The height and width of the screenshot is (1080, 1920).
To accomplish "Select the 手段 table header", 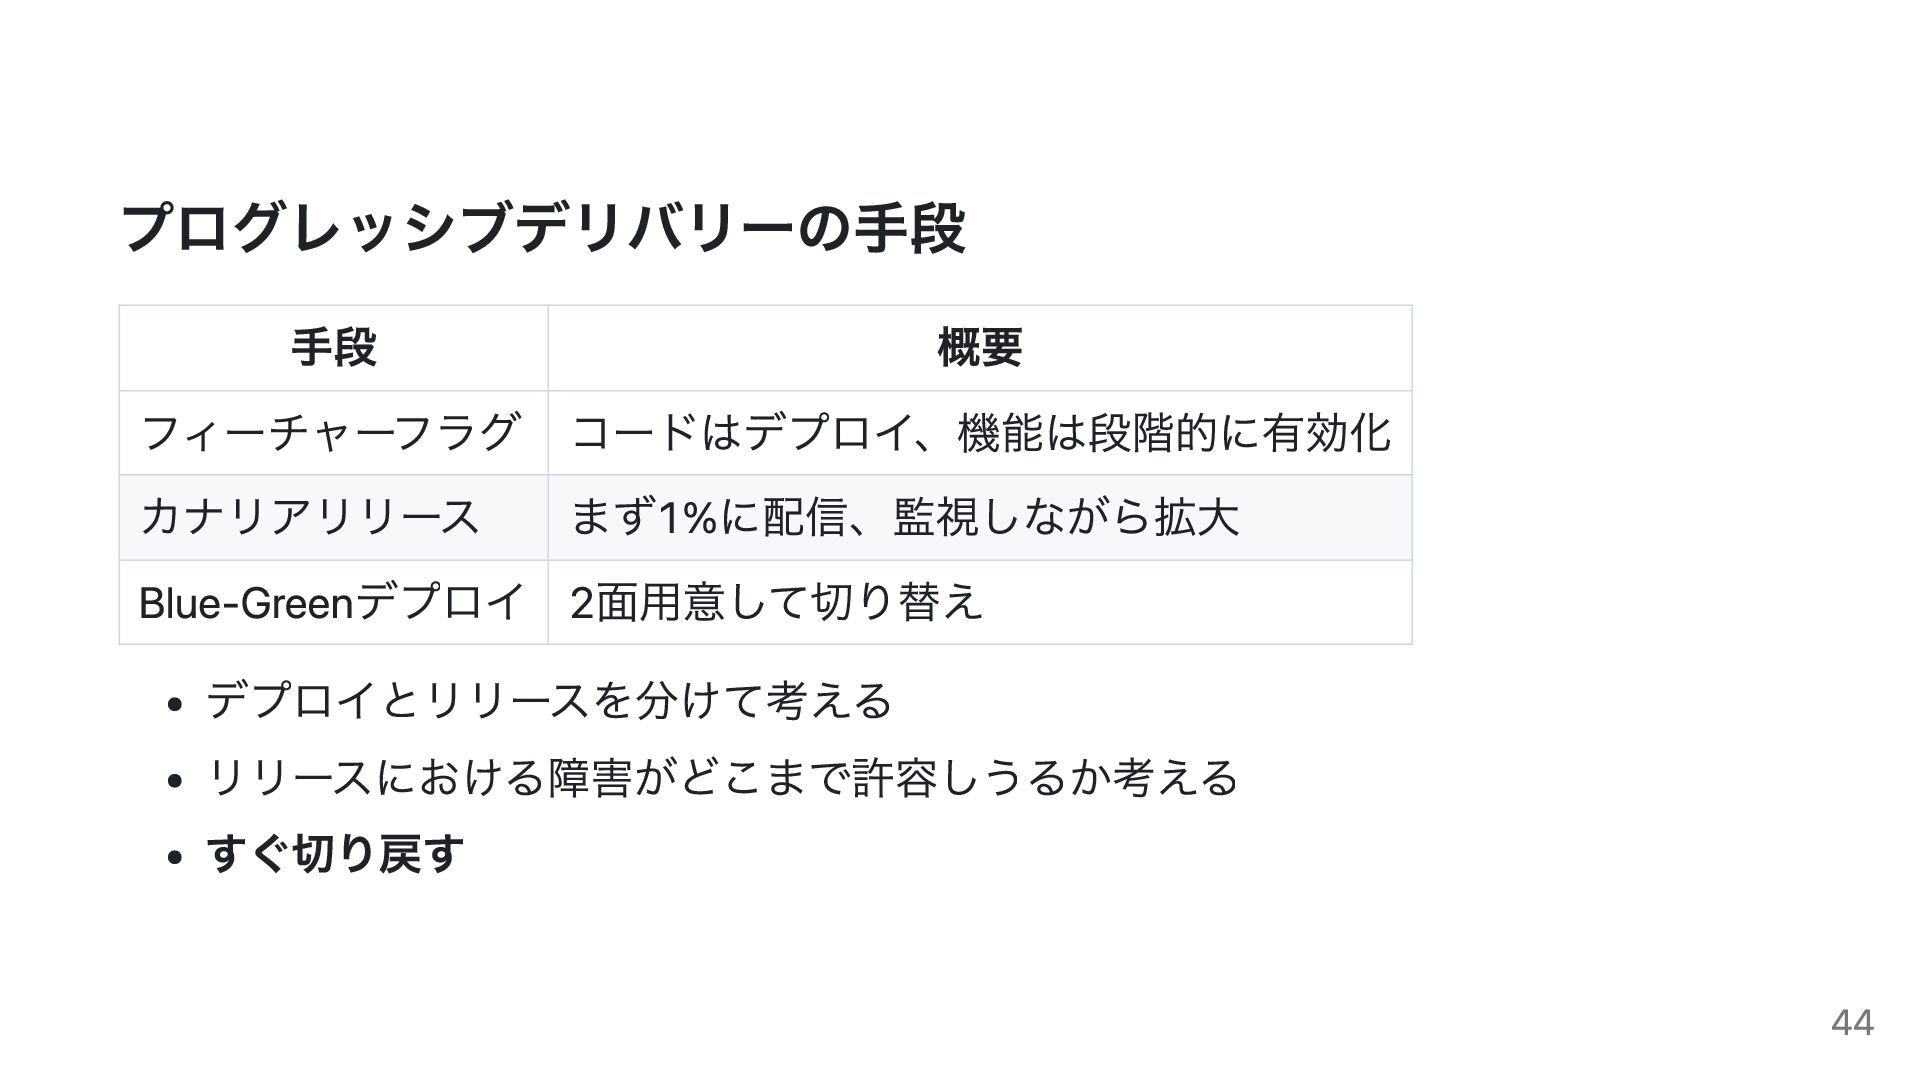I will (334, 348).
